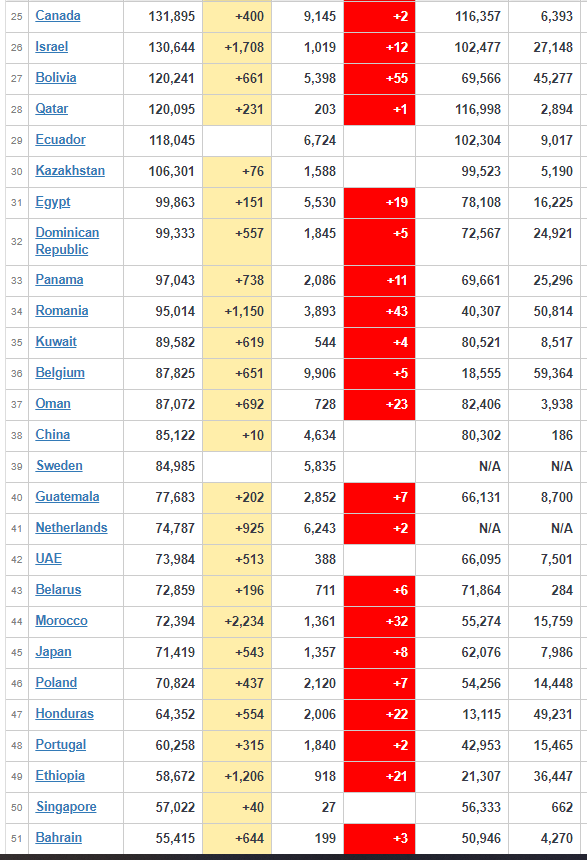Open the Kazakhstan country page
The width and height of the screenshot is (587, 860).
pos(70,171)
